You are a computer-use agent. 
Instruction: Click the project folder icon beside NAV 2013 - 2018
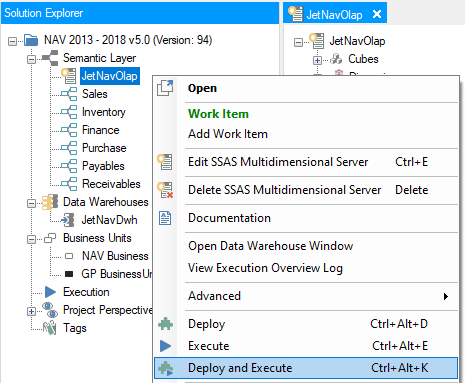click(32, 40)
